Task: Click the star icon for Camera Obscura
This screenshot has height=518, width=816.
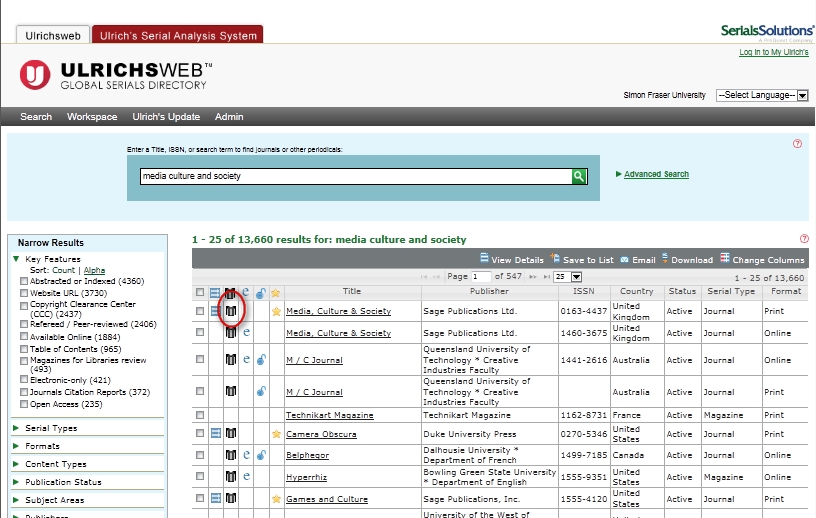Action: click(276, 434)
